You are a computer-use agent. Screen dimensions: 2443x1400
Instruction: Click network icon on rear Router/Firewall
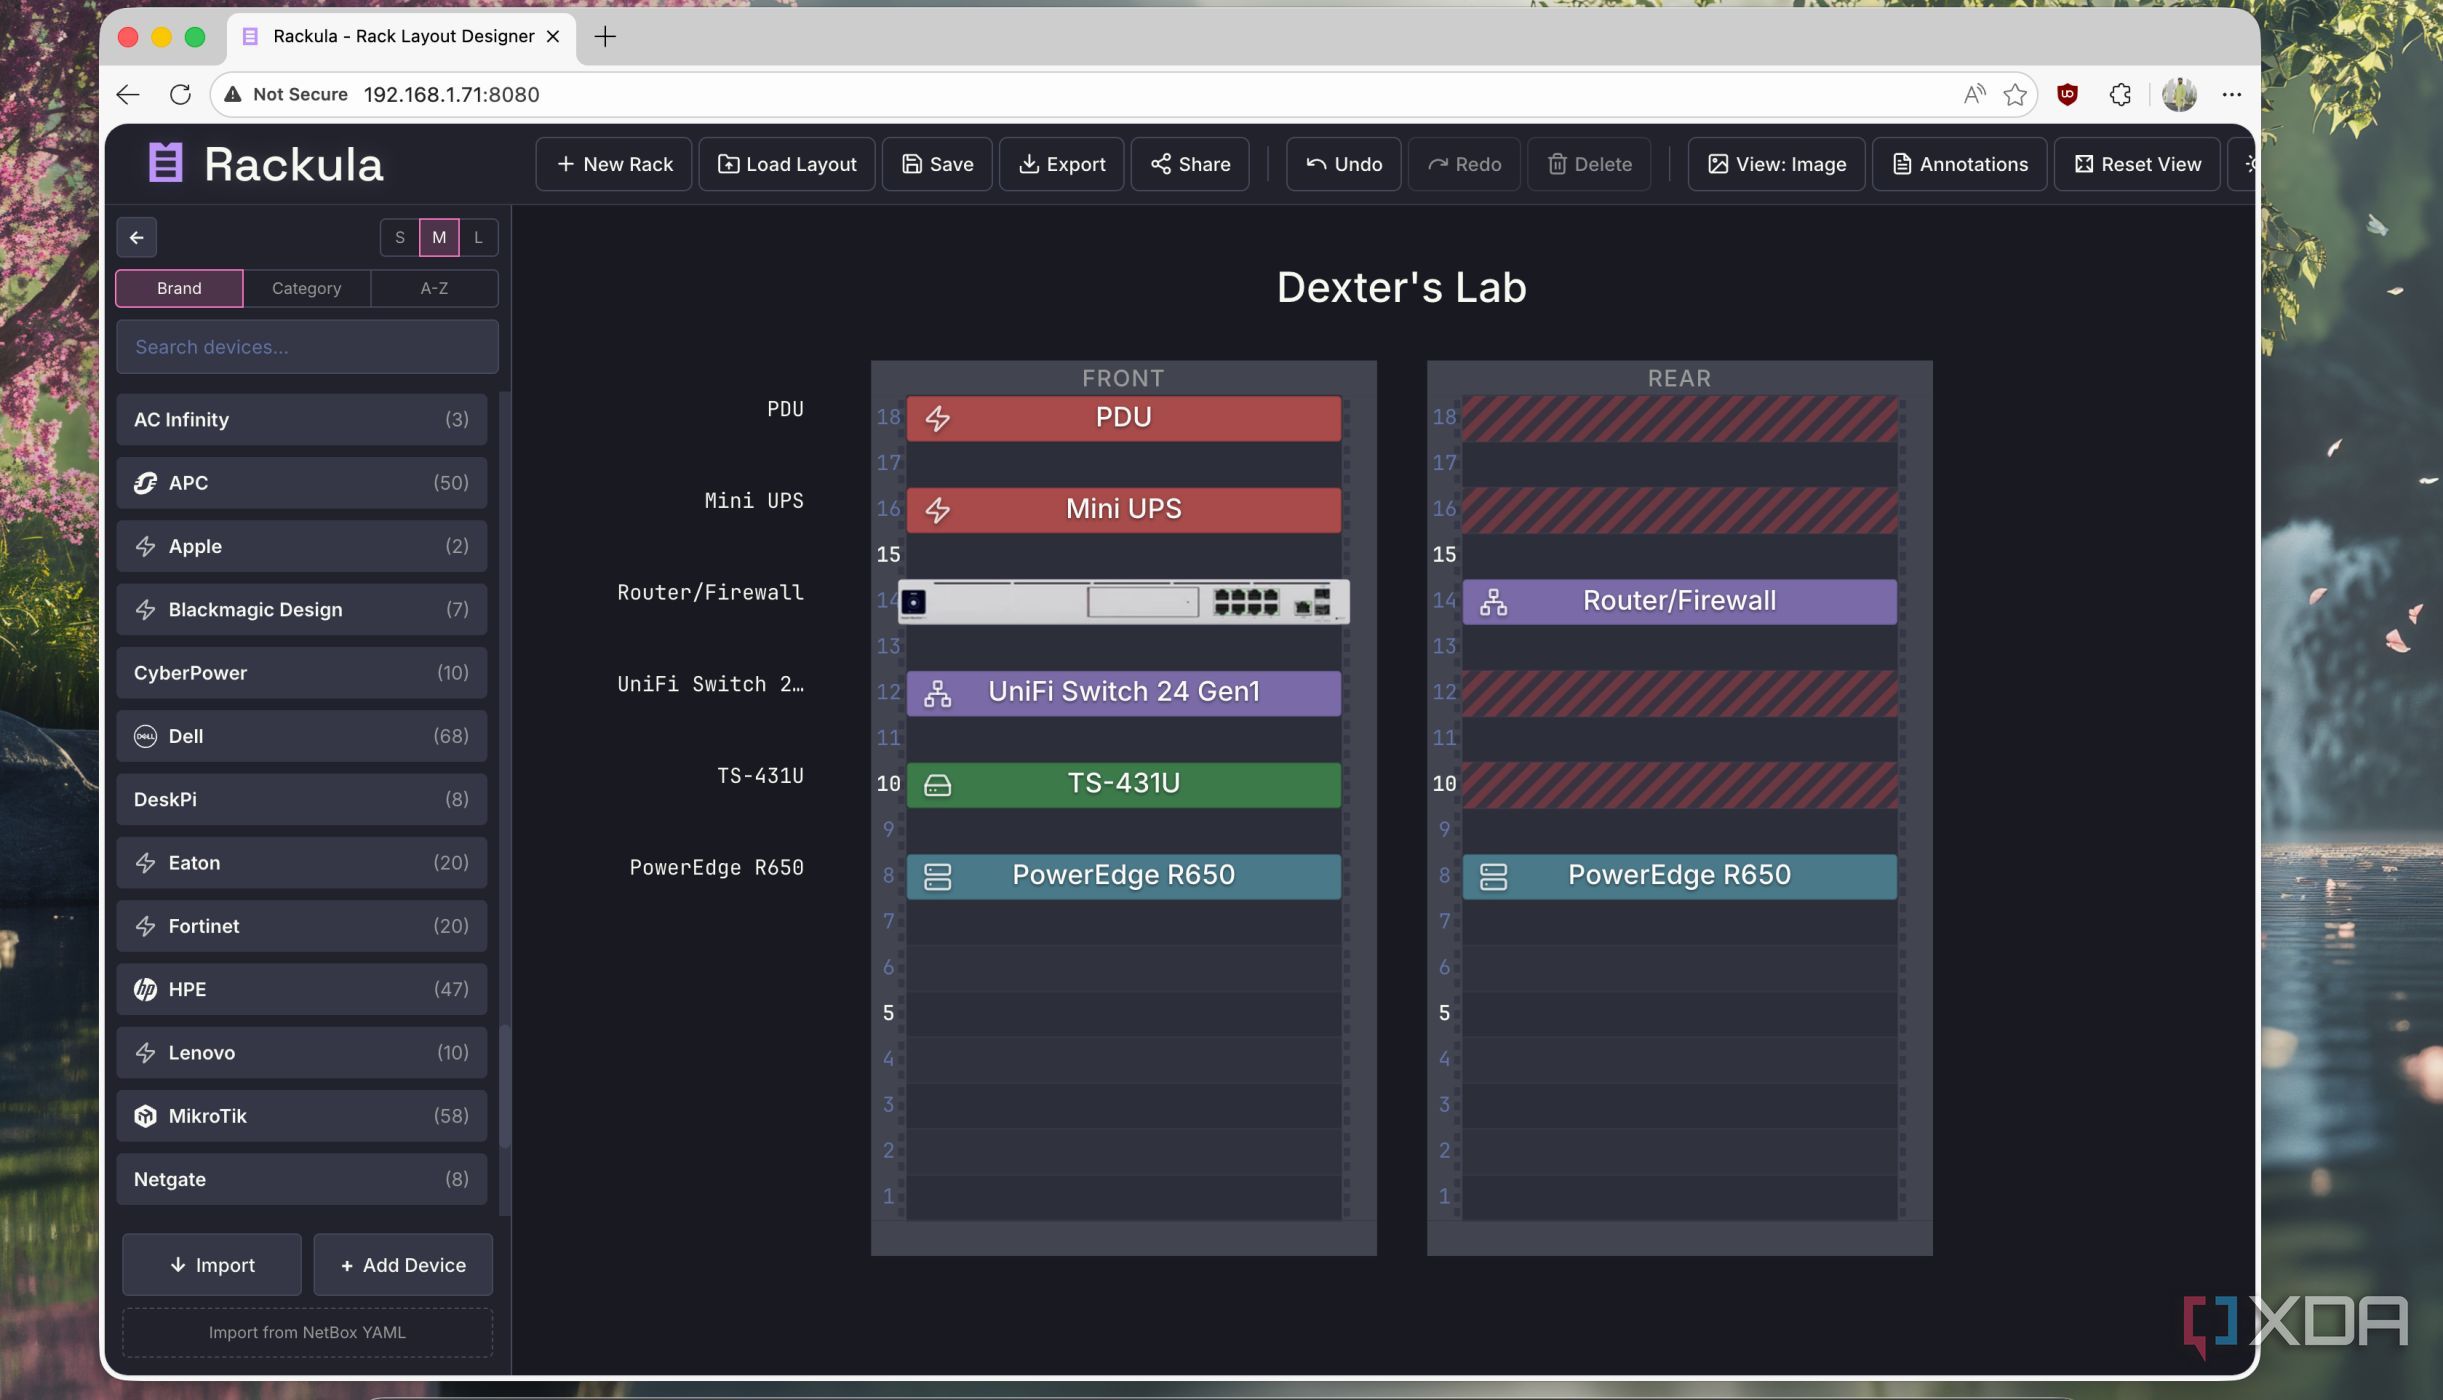(1493, 602)
